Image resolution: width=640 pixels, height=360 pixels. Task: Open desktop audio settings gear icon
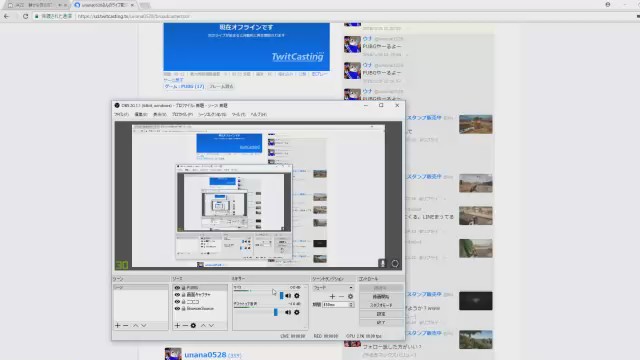pyautogui.click(x=297, y=312)
